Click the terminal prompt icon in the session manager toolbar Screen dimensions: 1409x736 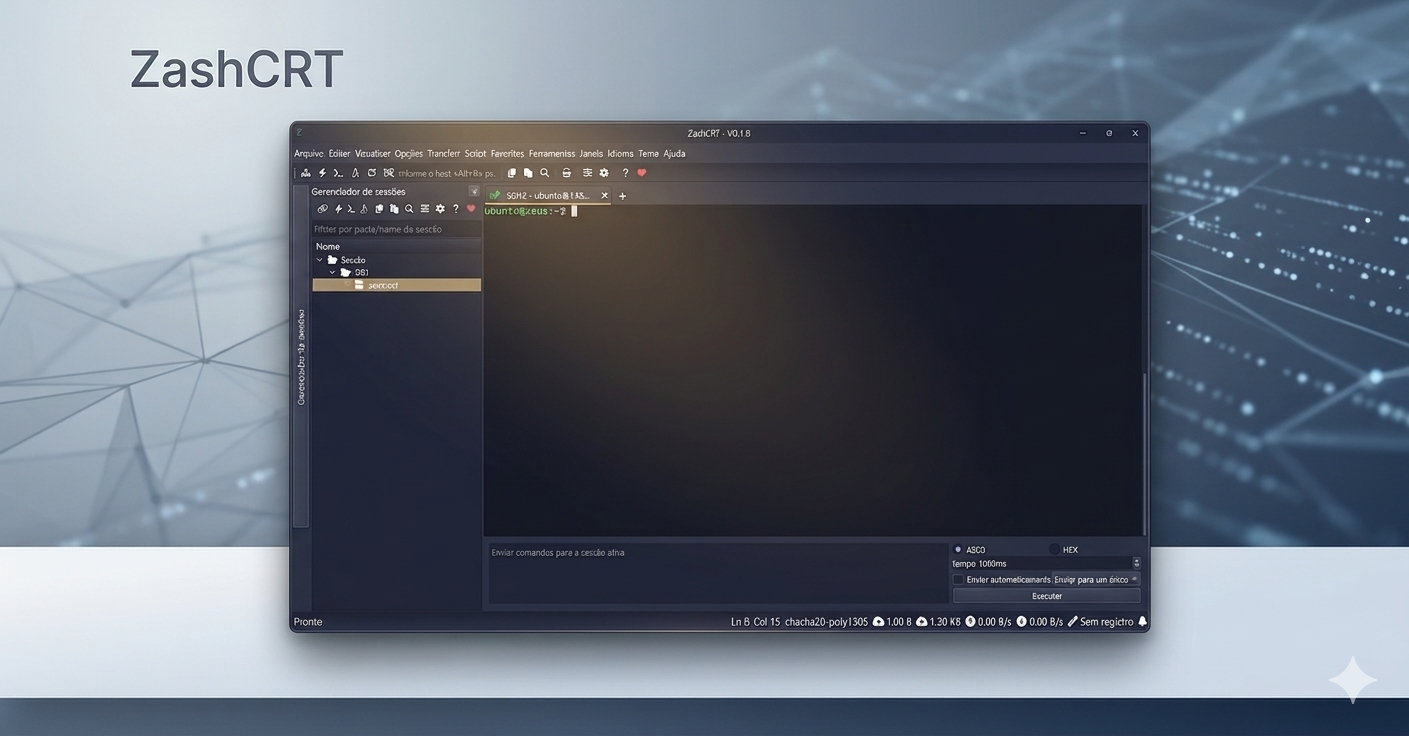(x=351, y=209)
